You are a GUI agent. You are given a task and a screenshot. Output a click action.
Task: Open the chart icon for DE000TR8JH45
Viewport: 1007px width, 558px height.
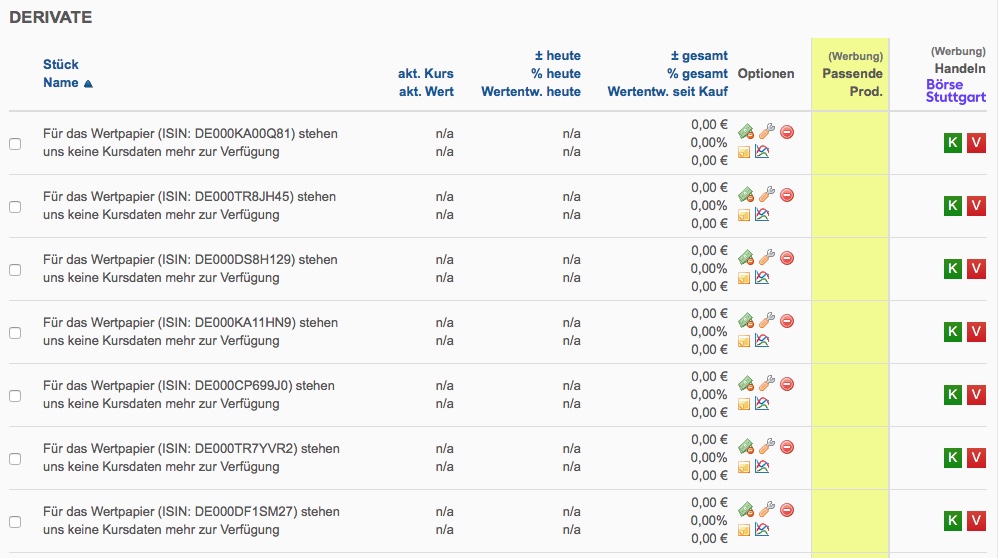click(762, 214)
